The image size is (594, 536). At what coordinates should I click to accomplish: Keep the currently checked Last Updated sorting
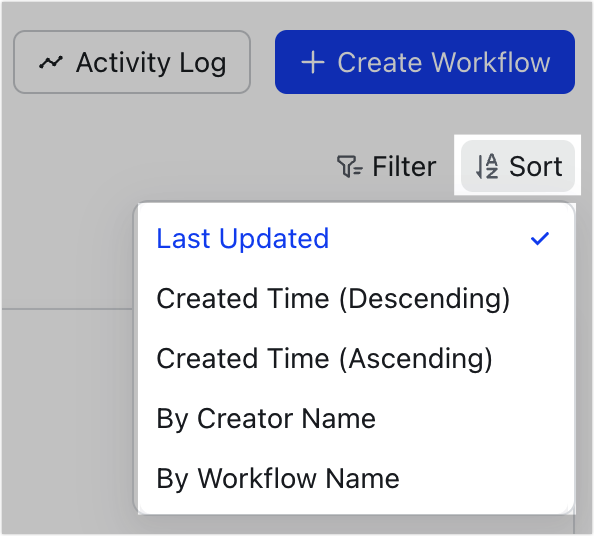point(356,239)
